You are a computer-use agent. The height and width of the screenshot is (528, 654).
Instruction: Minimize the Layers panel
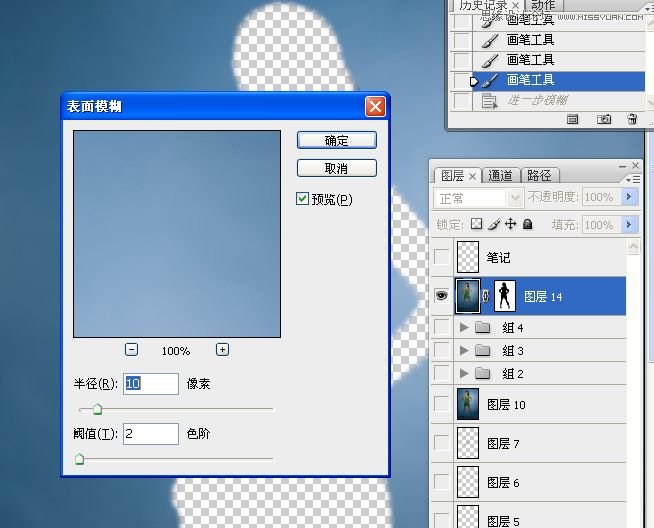point(622,166)
